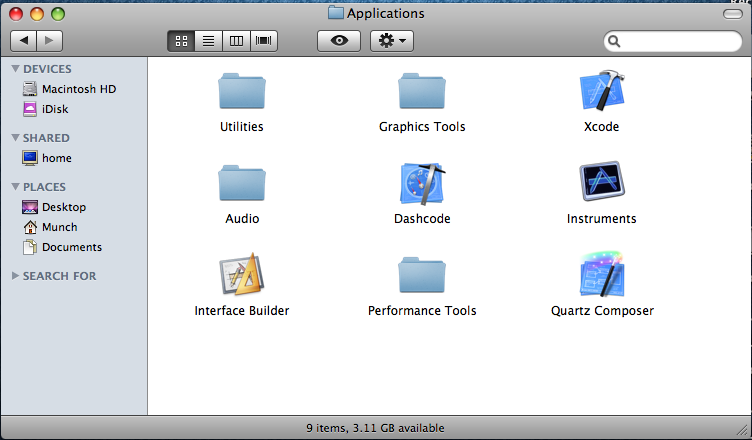Screen dimensions: 752x440
Task: Collapse the DEVICES section triangle
Action: pyautogui.click(x=15, y=69)
